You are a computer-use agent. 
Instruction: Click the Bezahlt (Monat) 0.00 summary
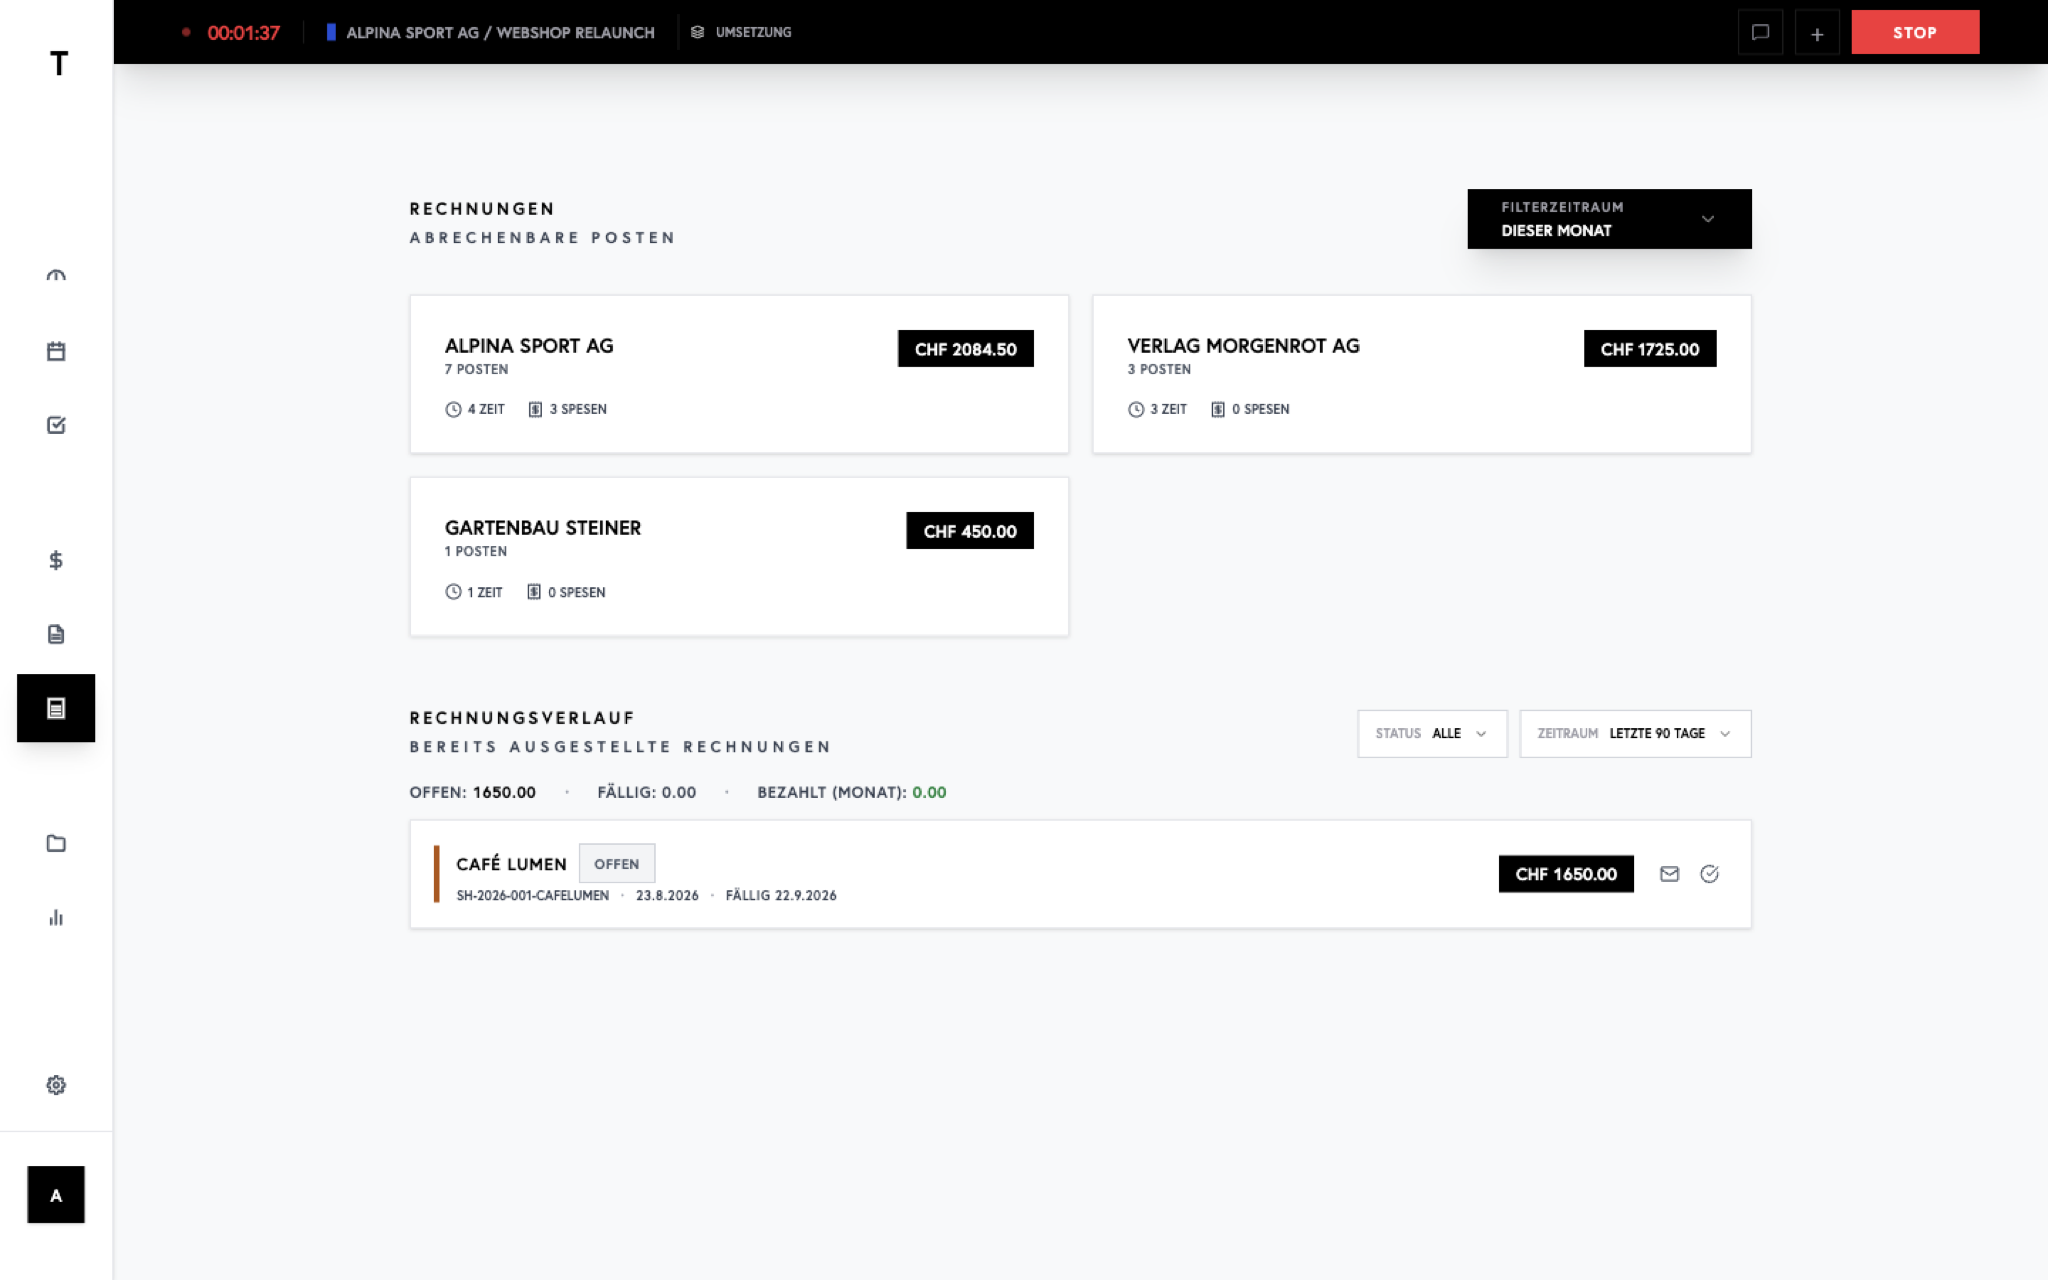click(x=851, y=792)
